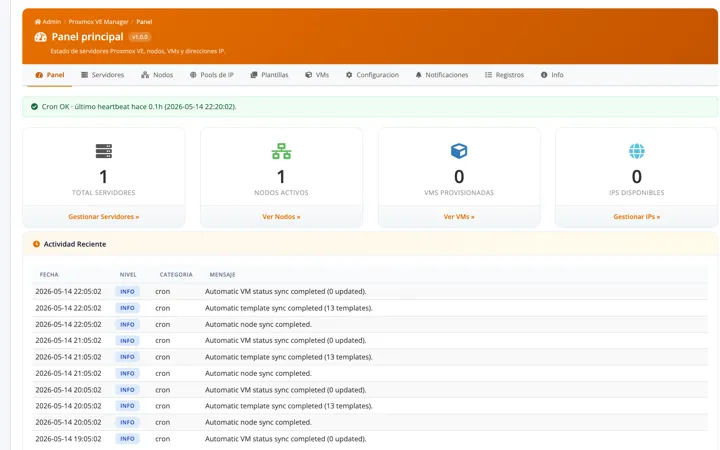720x450 pixels.
Task: Follow the Ver VMs link
Action: click(459, 217)
